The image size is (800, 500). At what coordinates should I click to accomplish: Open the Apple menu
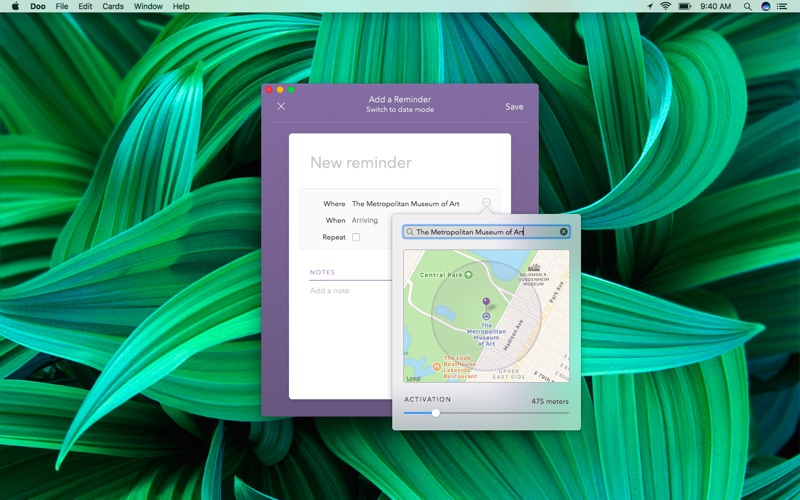(x=15, y=6)
